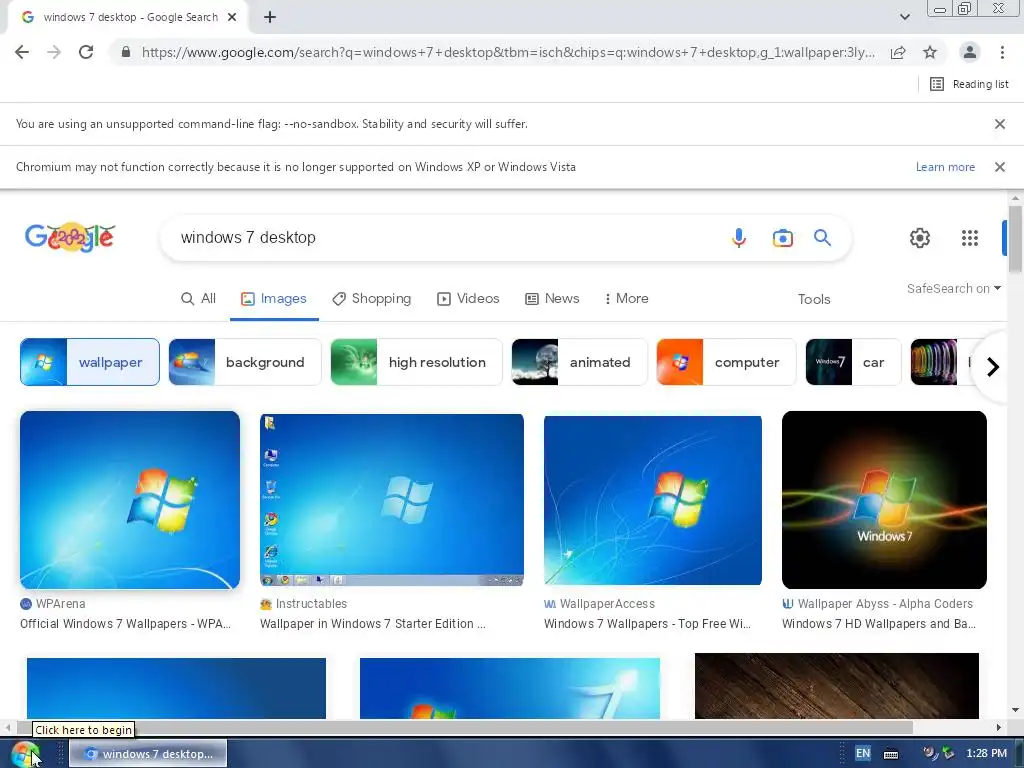Switch to the Videos tab
Viewport: 1024px width, 768px height.
tap(468, 298)
